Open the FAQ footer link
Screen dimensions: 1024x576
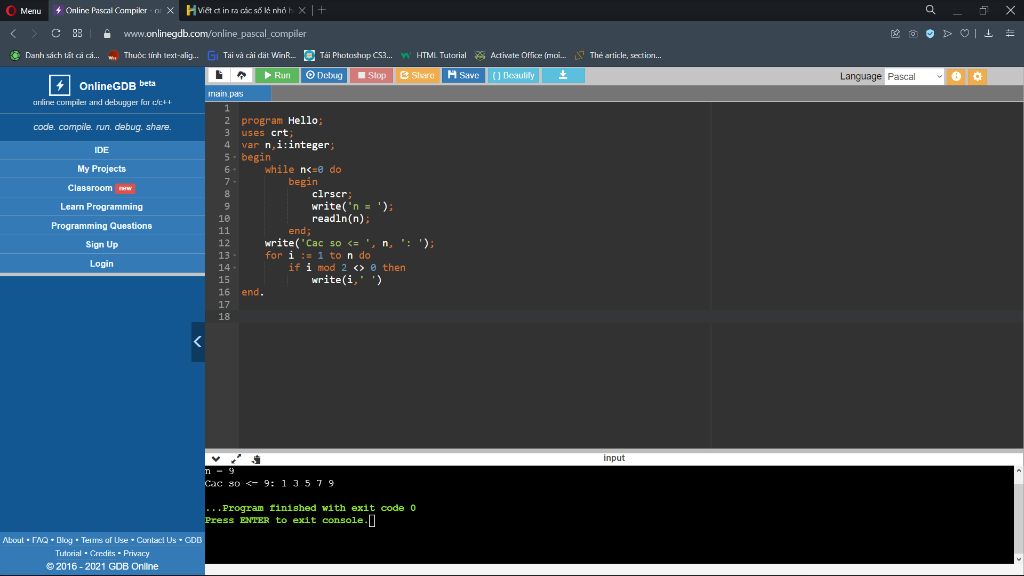40,540
